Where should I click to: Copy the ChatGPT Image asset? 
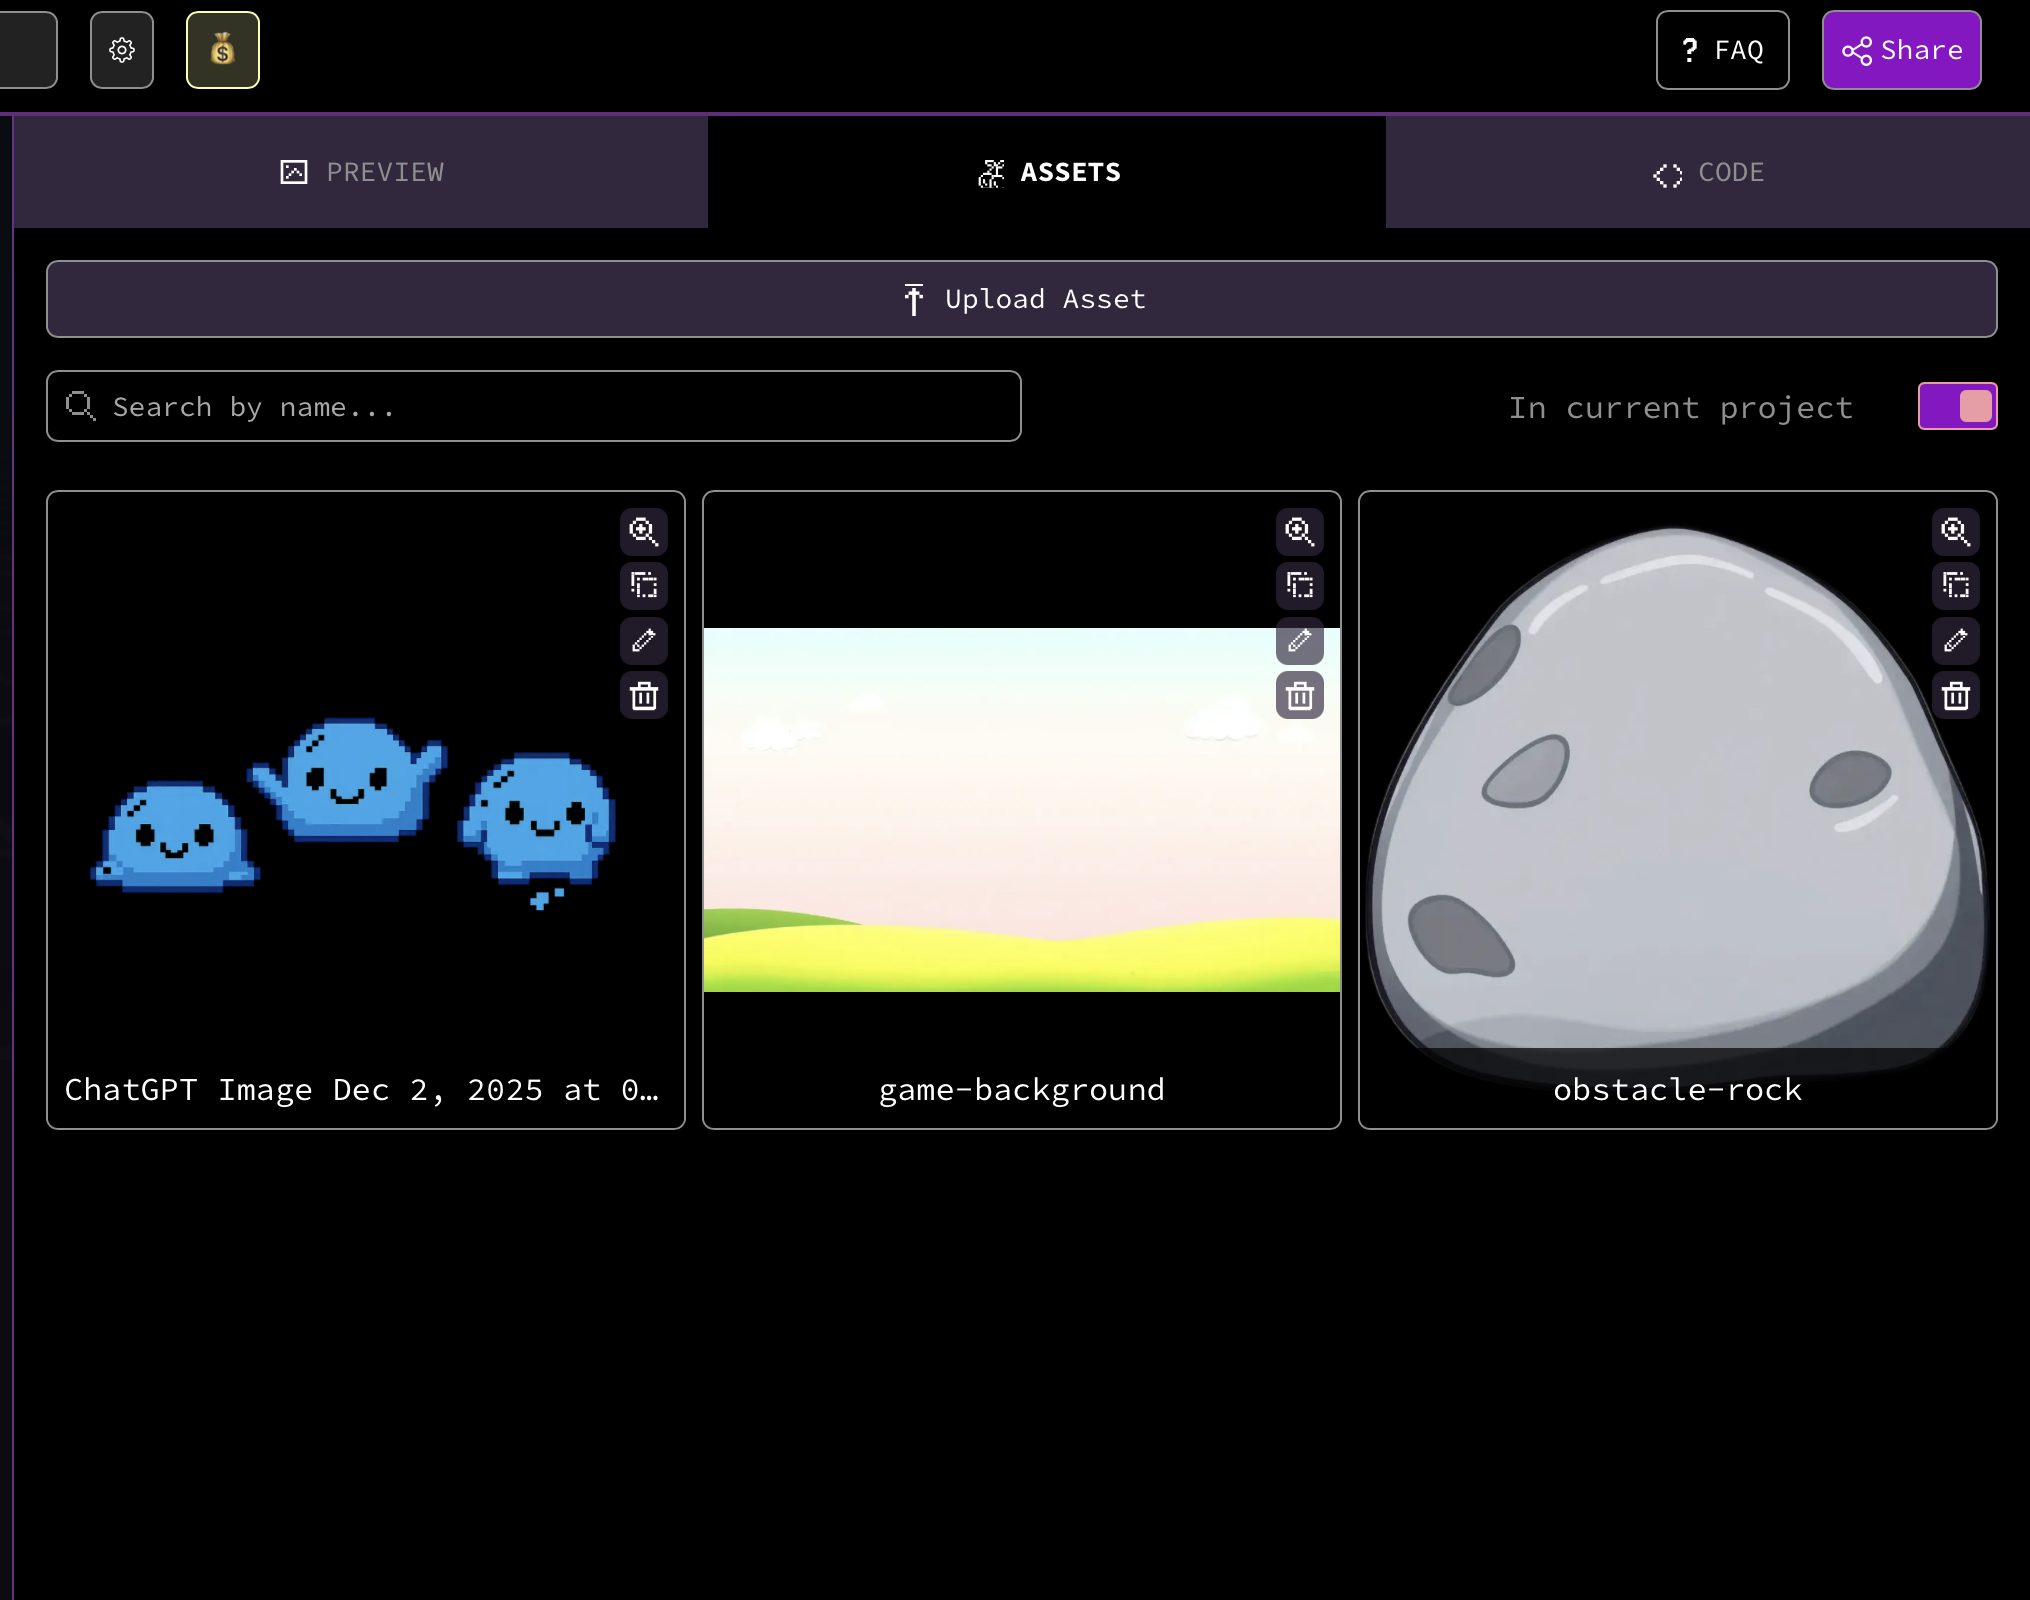[644, 585]
